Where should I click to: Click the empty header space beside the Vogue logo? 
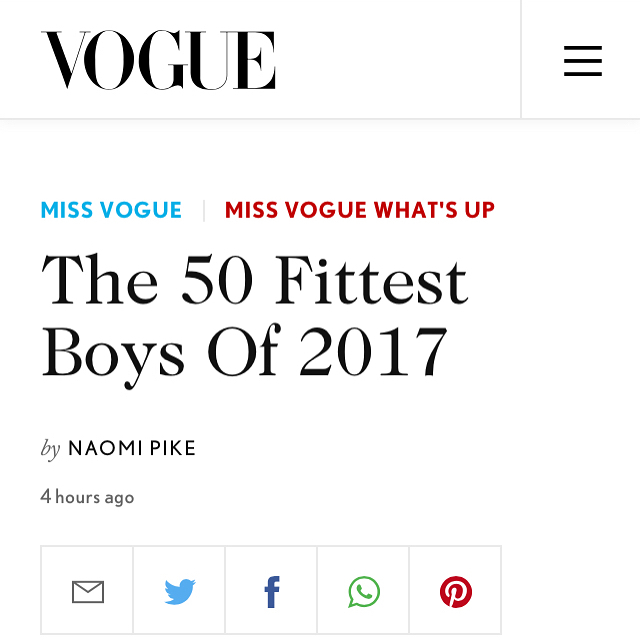tap(400, 60)
